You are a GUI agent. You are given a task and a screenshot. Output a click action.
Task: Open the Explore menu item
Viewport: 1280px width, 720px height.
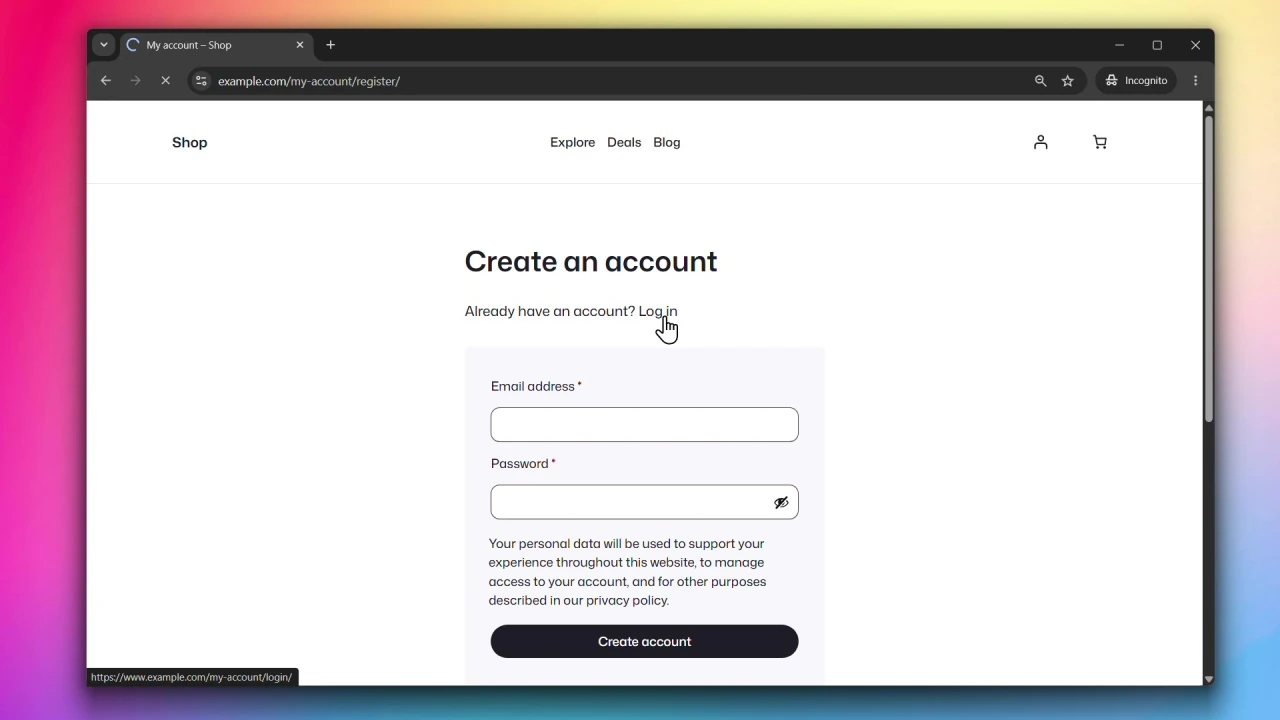tap(572, 143)
